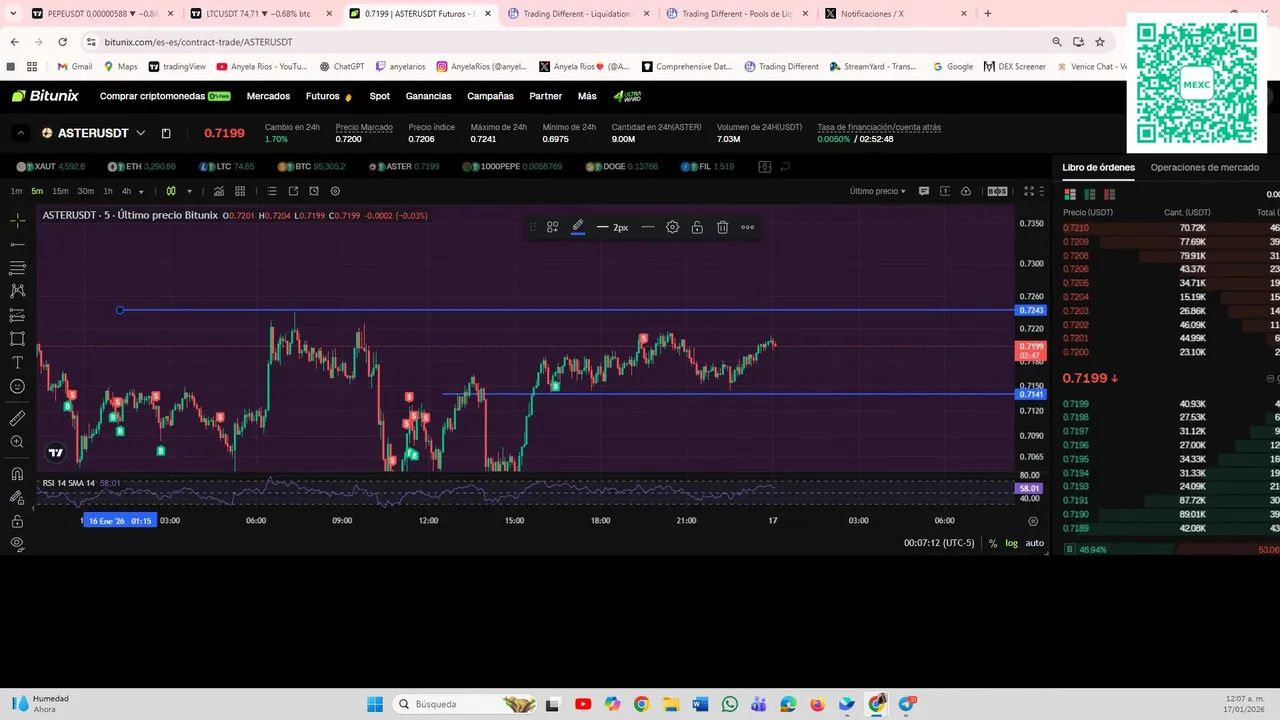The height and width of the screenshot is (720, 1280).
Task: Open drawing templates on floating toolbar
Action: coord(552,227)
